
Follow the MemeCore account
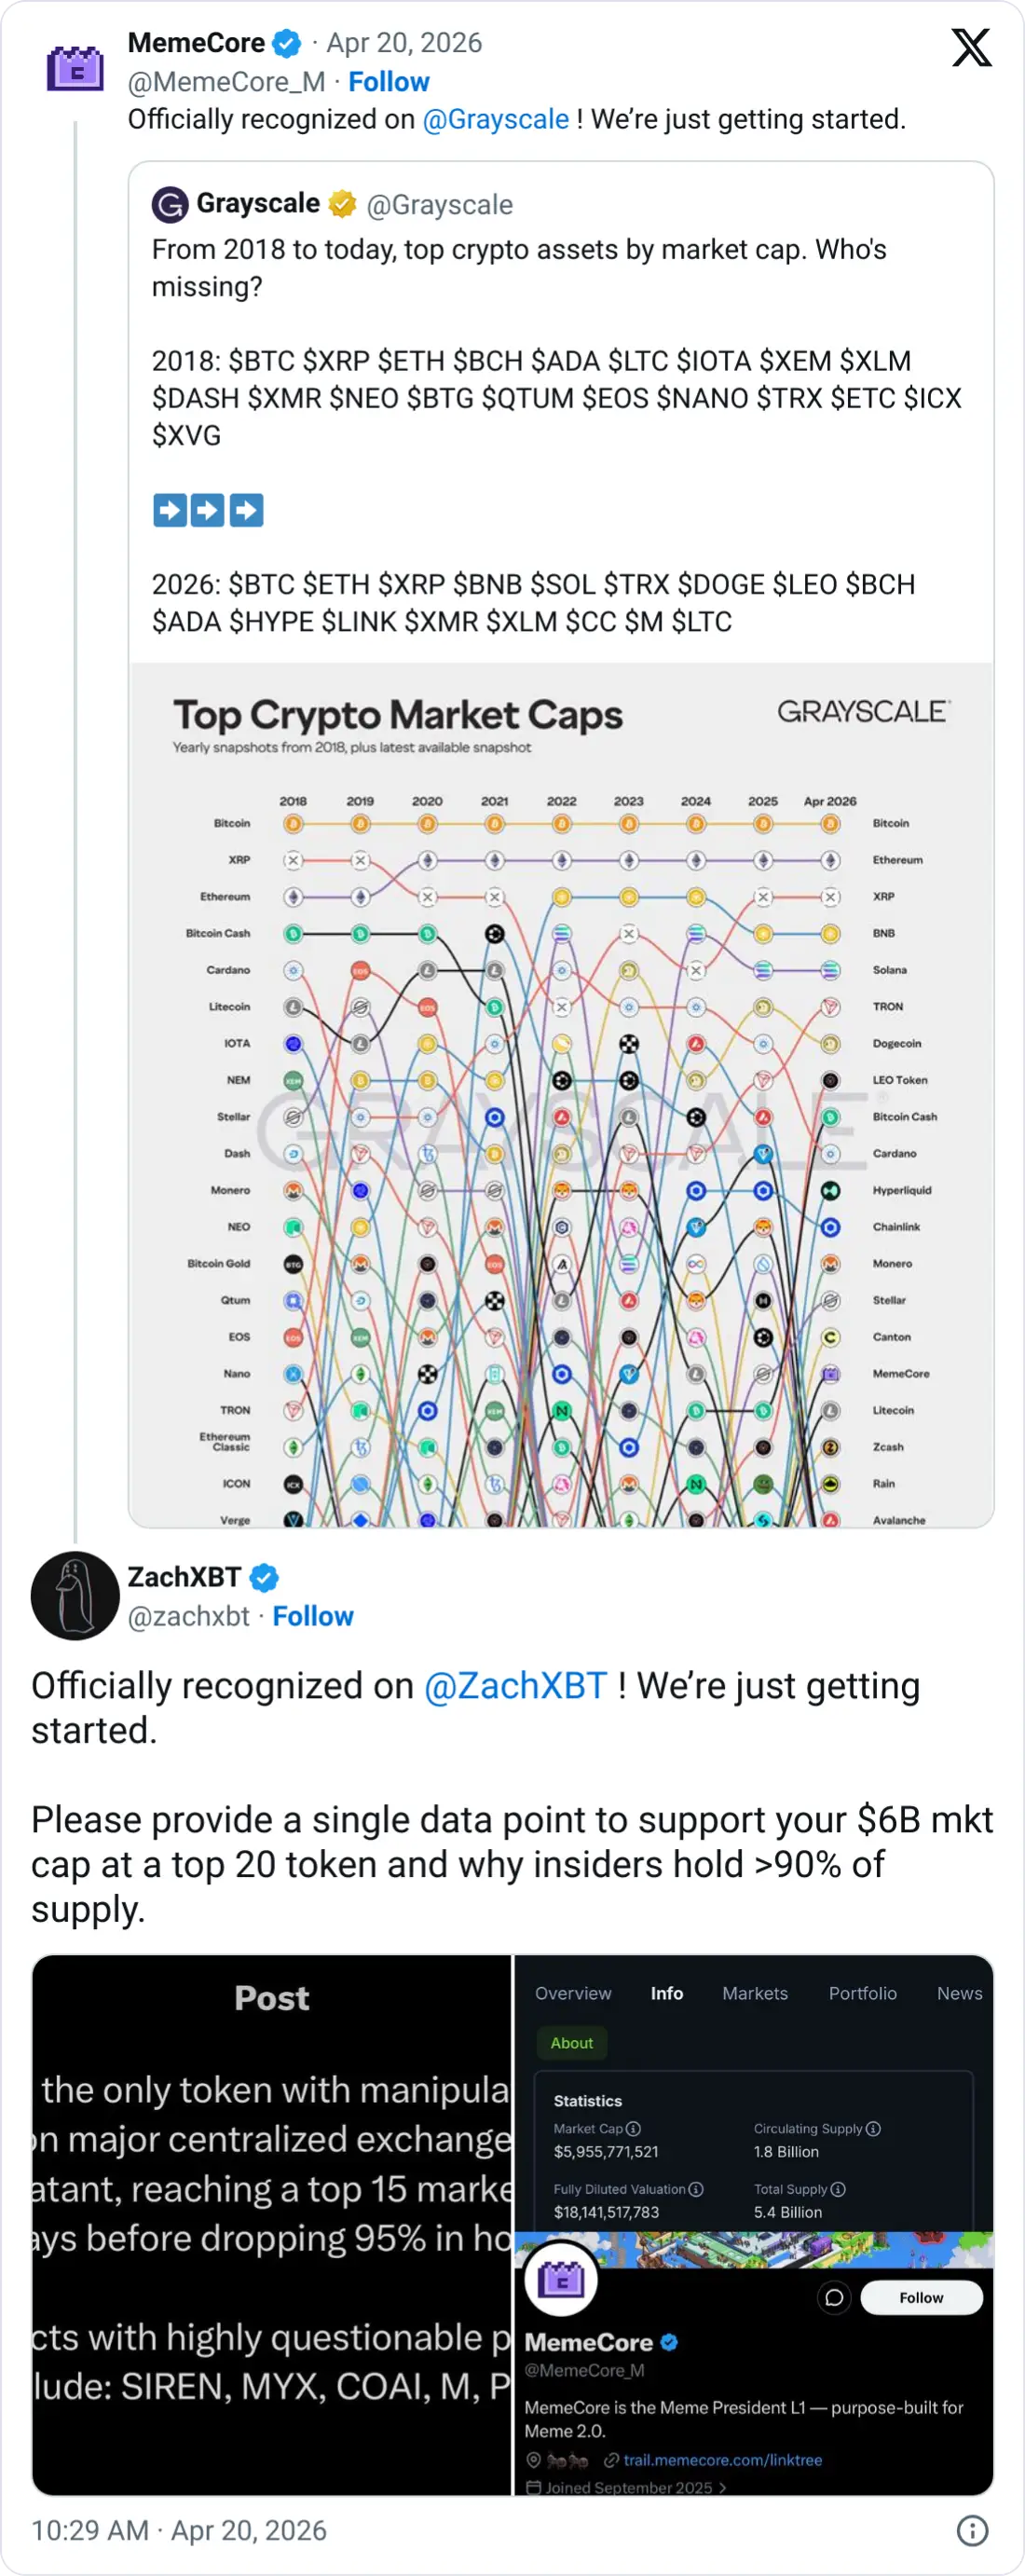tap(388, 82)
